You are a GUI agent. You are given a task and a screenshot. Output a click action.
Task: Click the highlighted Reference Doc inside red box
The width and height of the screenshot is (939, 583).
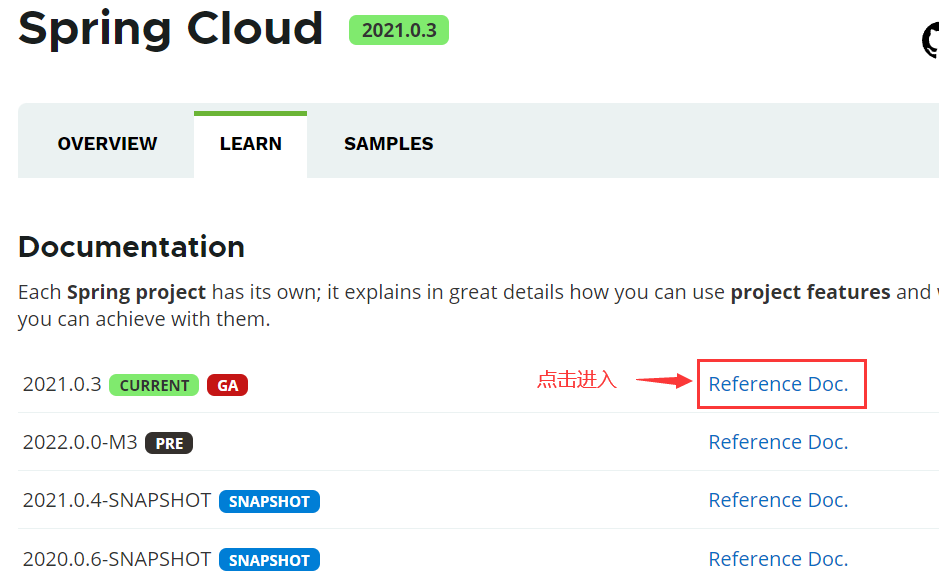tap(778, 384)
